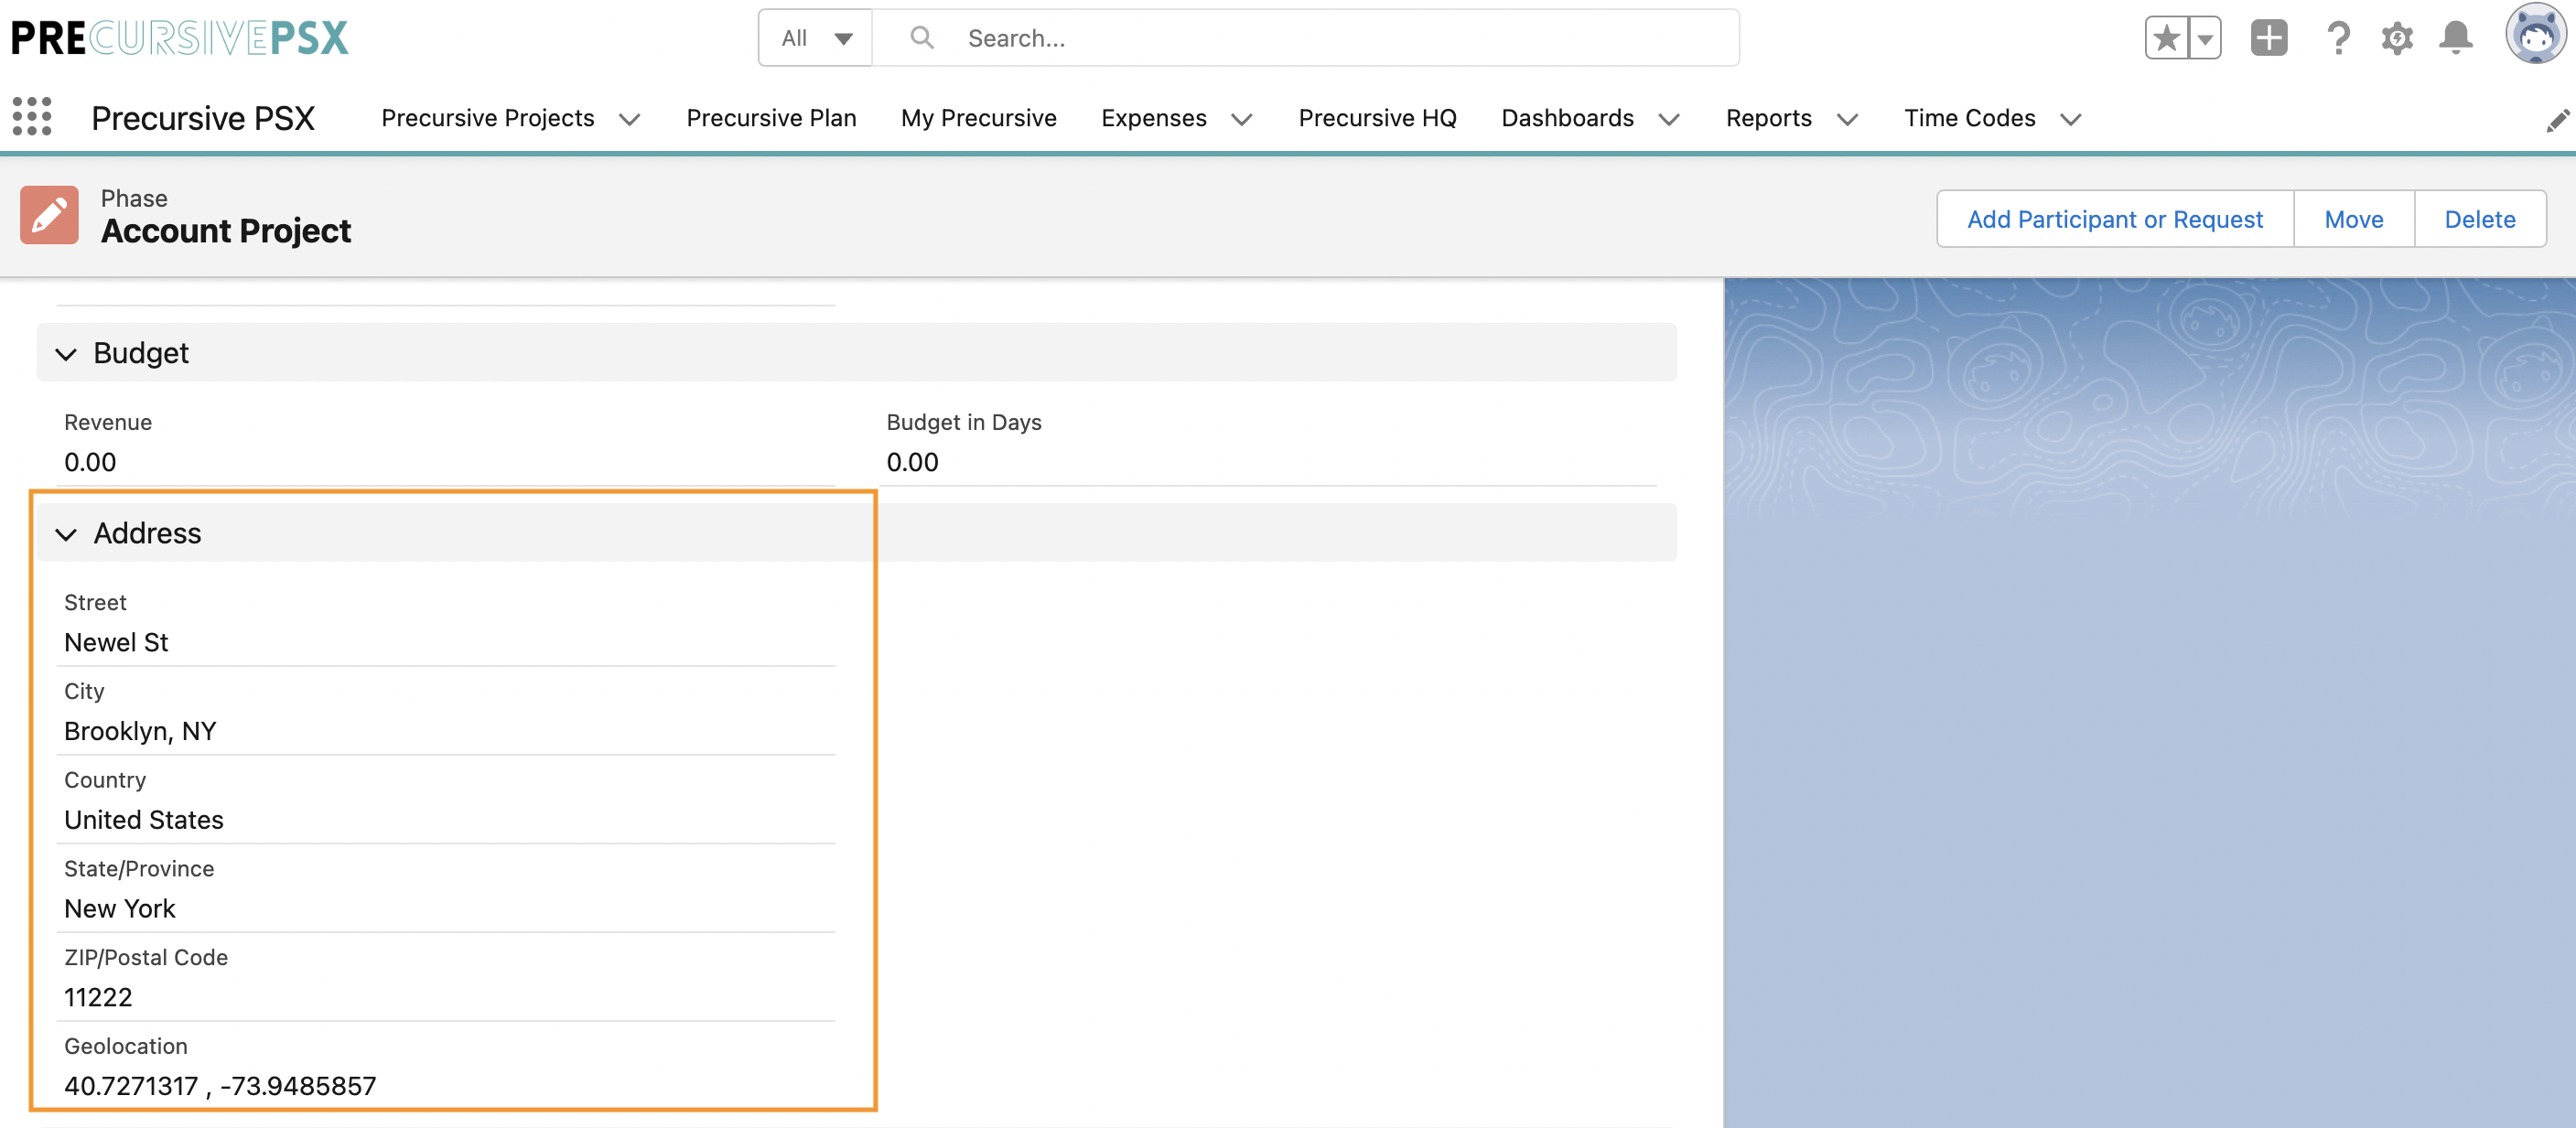This screenshot has width=2576, height=1128.
Task: Click Add Participant or Request button
Action: [2114, 219]
